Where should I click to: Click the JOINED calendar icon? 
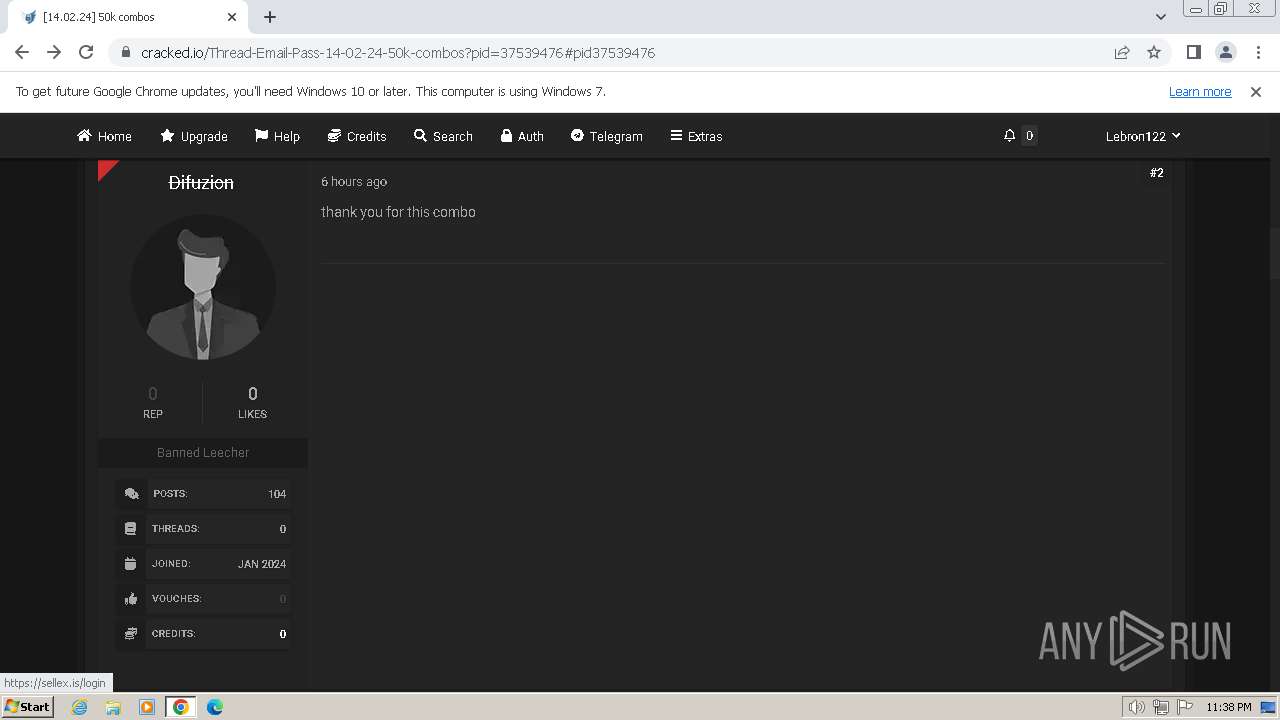(130, 564)
